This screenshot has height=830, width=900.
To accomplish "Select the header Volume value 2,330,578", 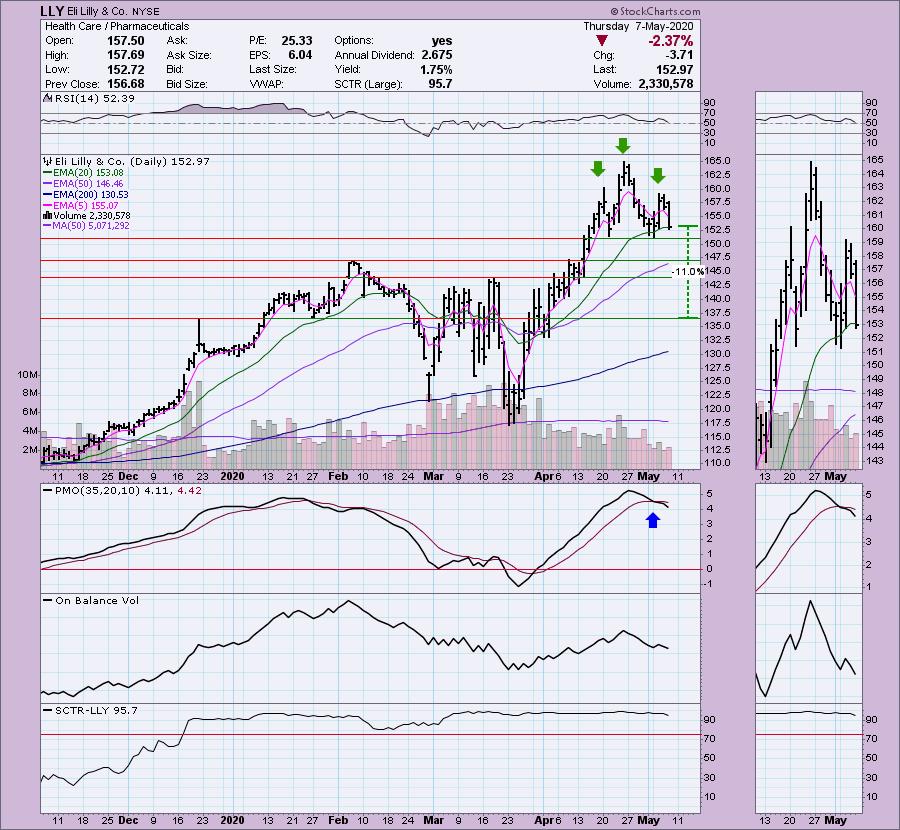I will (x=666, y=84).
